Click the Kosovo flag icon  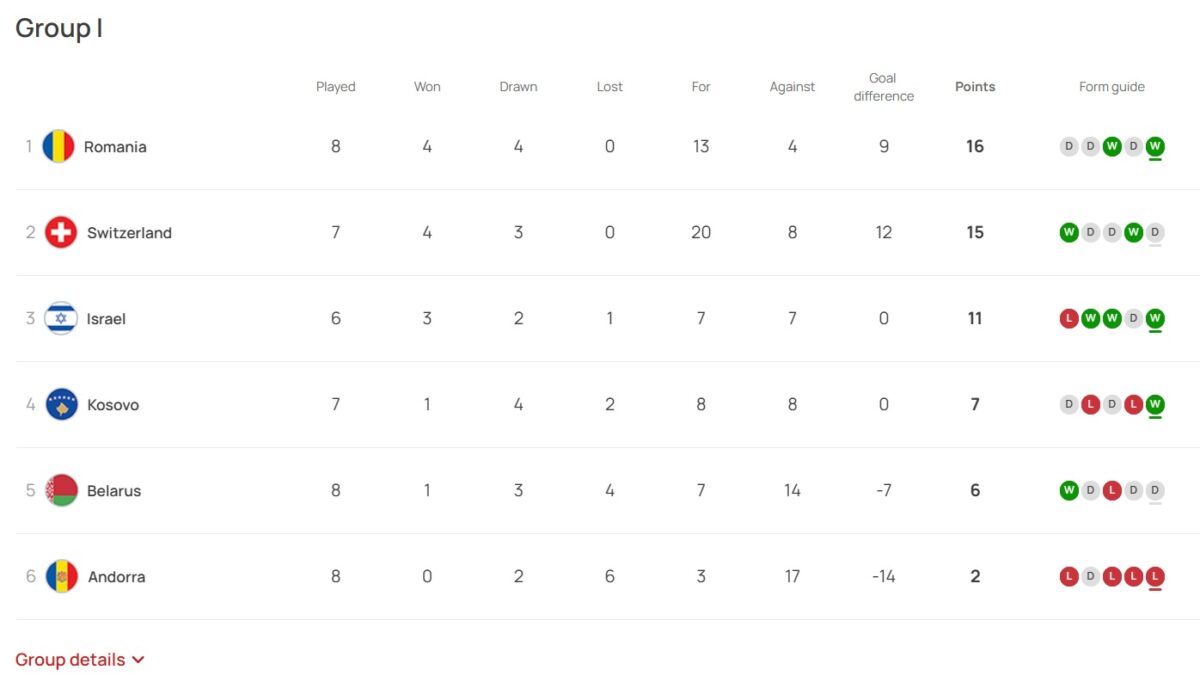pyautogui.click(x=62, y=405)
